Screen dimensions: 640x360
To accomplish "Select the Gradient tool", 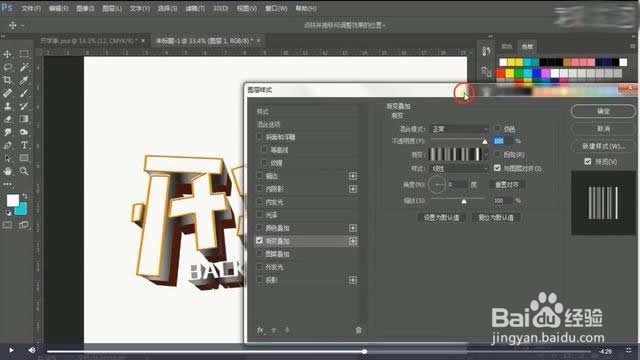I will (24, 119).
